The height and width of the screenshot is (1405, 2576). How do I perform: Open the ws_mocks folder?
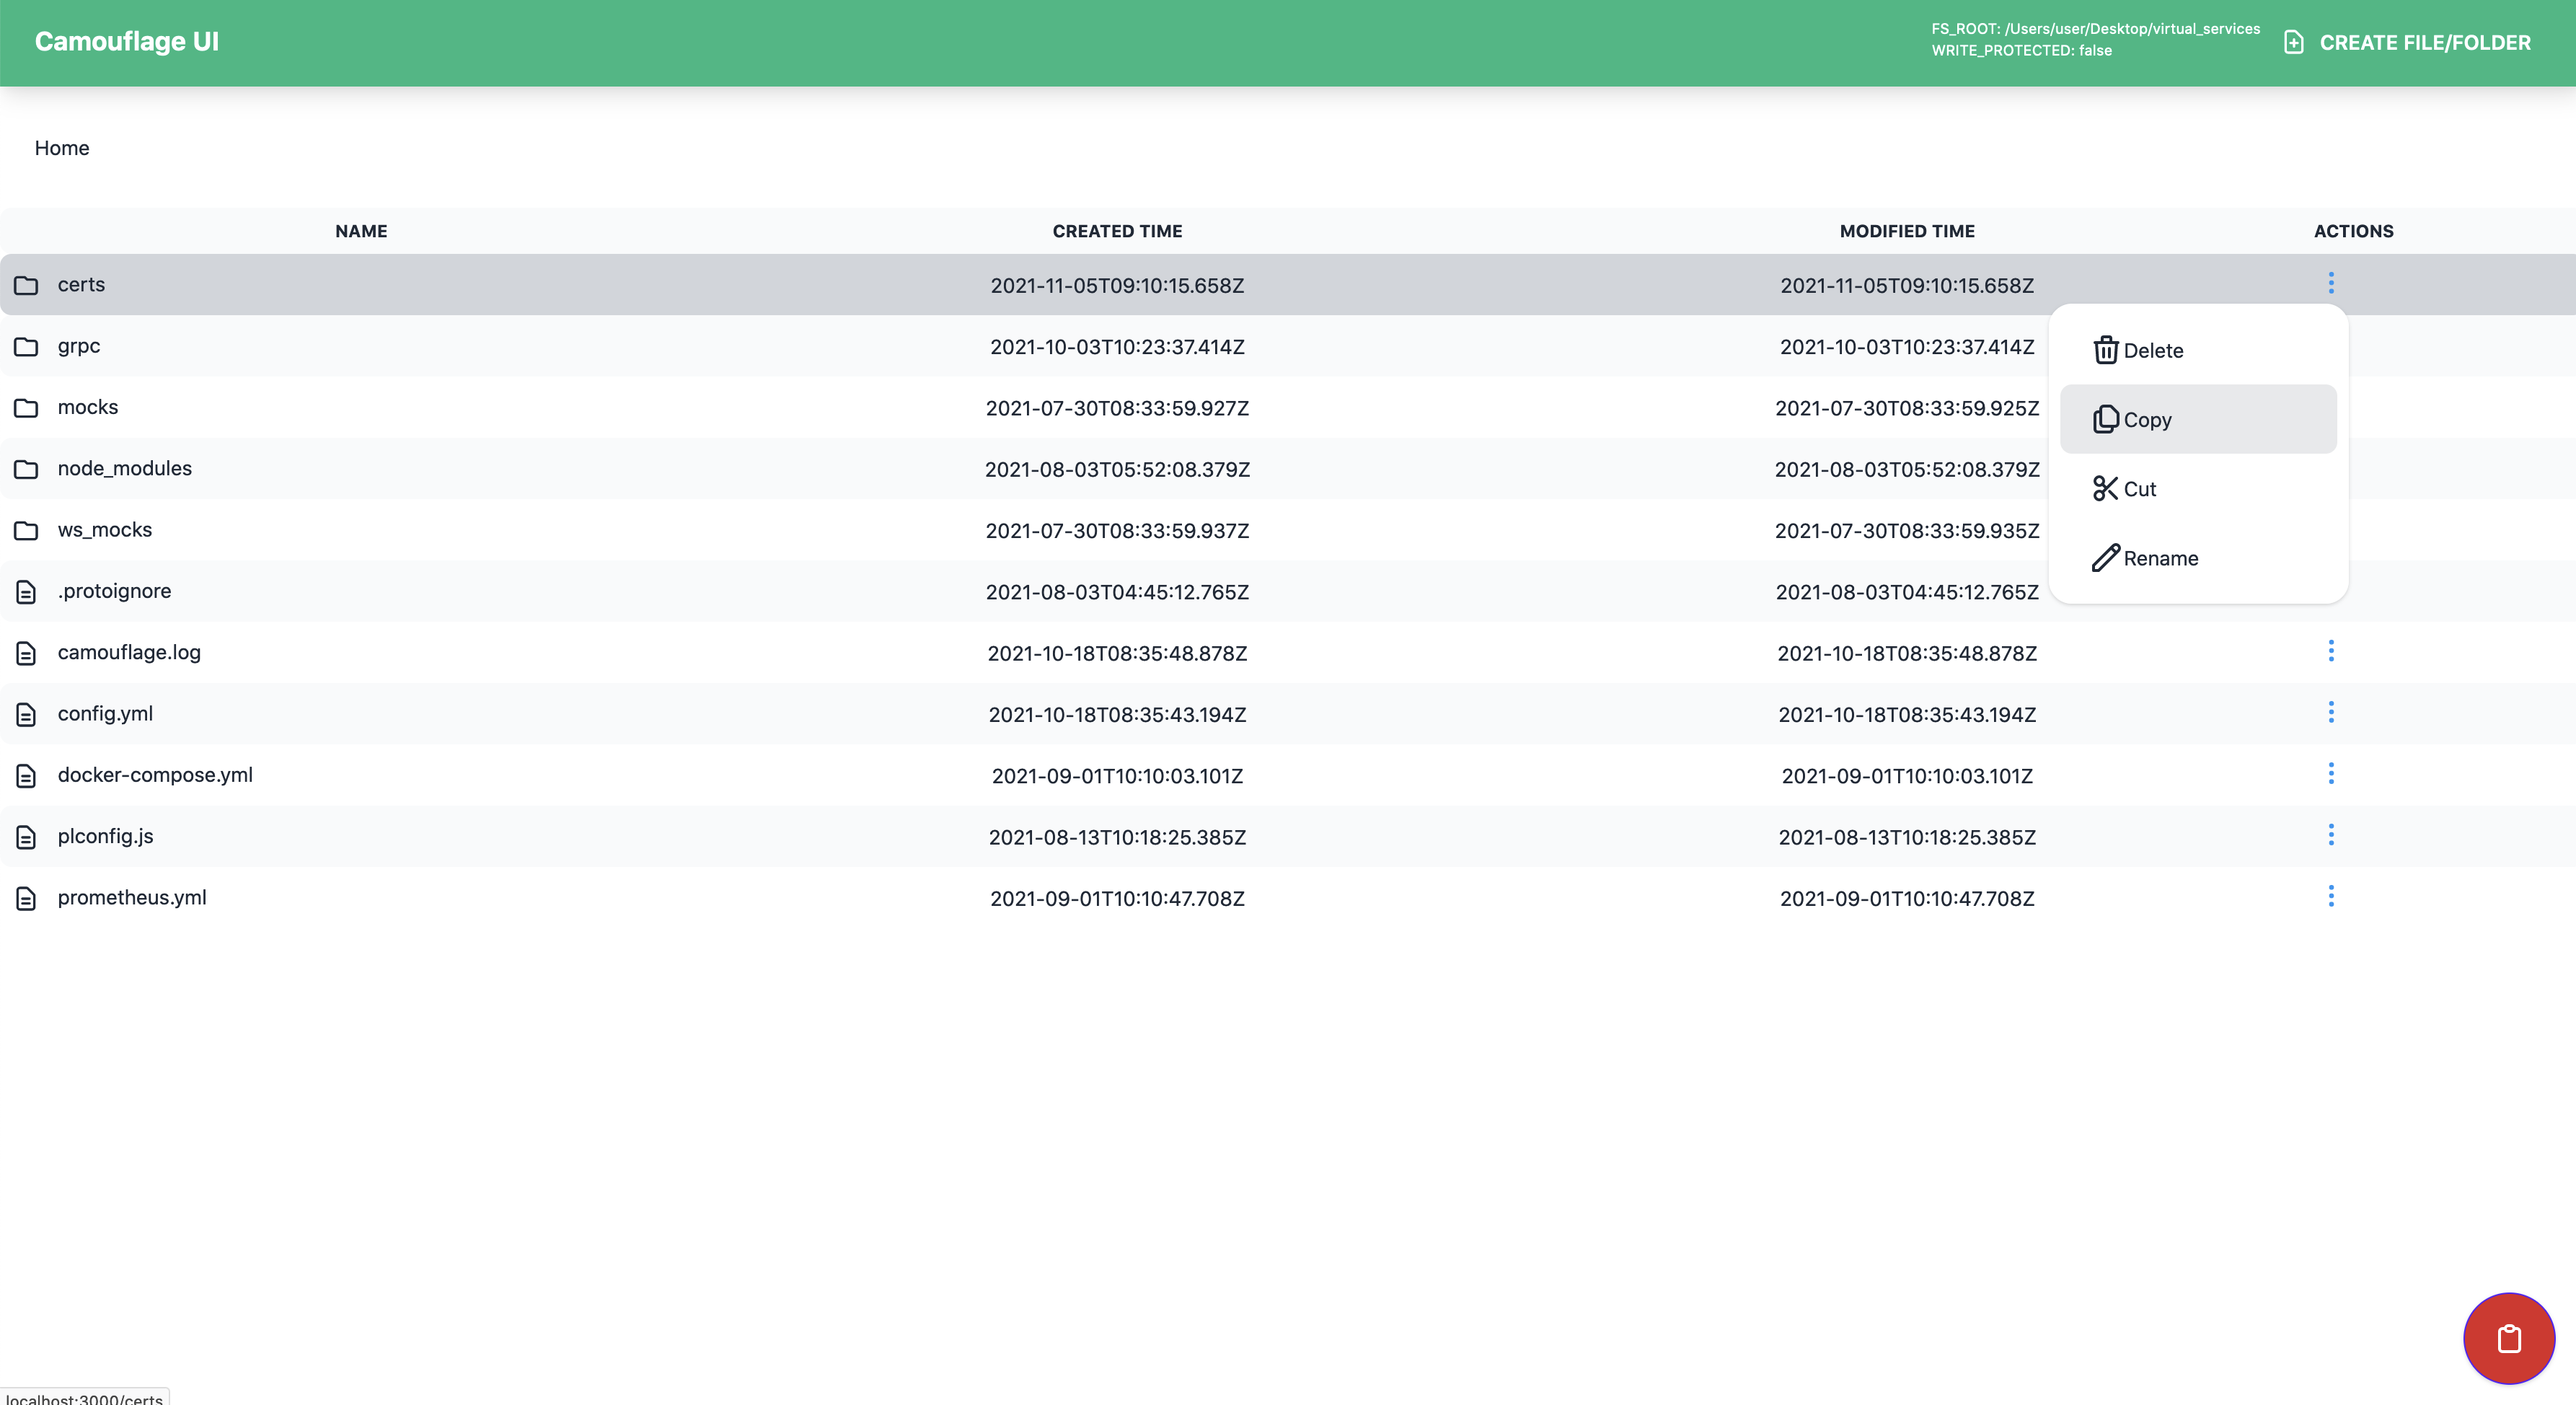pyautogui.click(x=105, y=529)
